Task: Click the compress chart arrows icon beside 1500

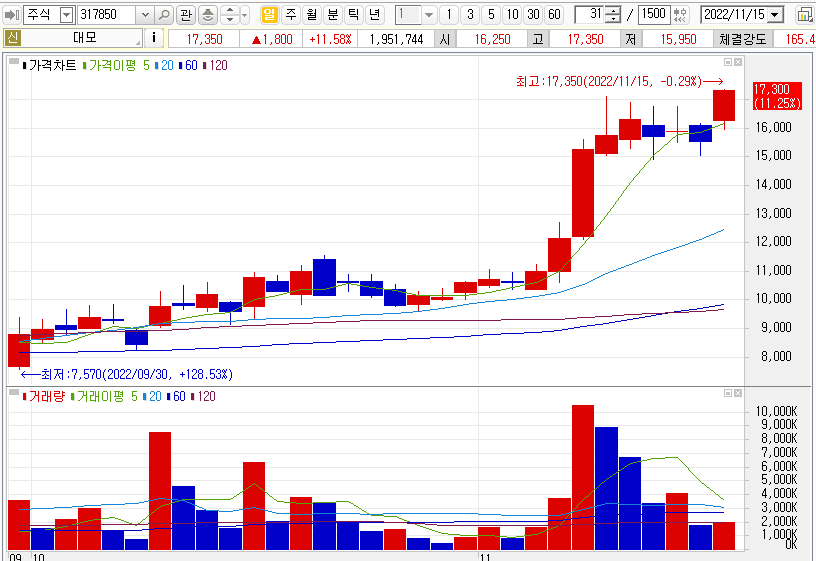Action: 680,15
